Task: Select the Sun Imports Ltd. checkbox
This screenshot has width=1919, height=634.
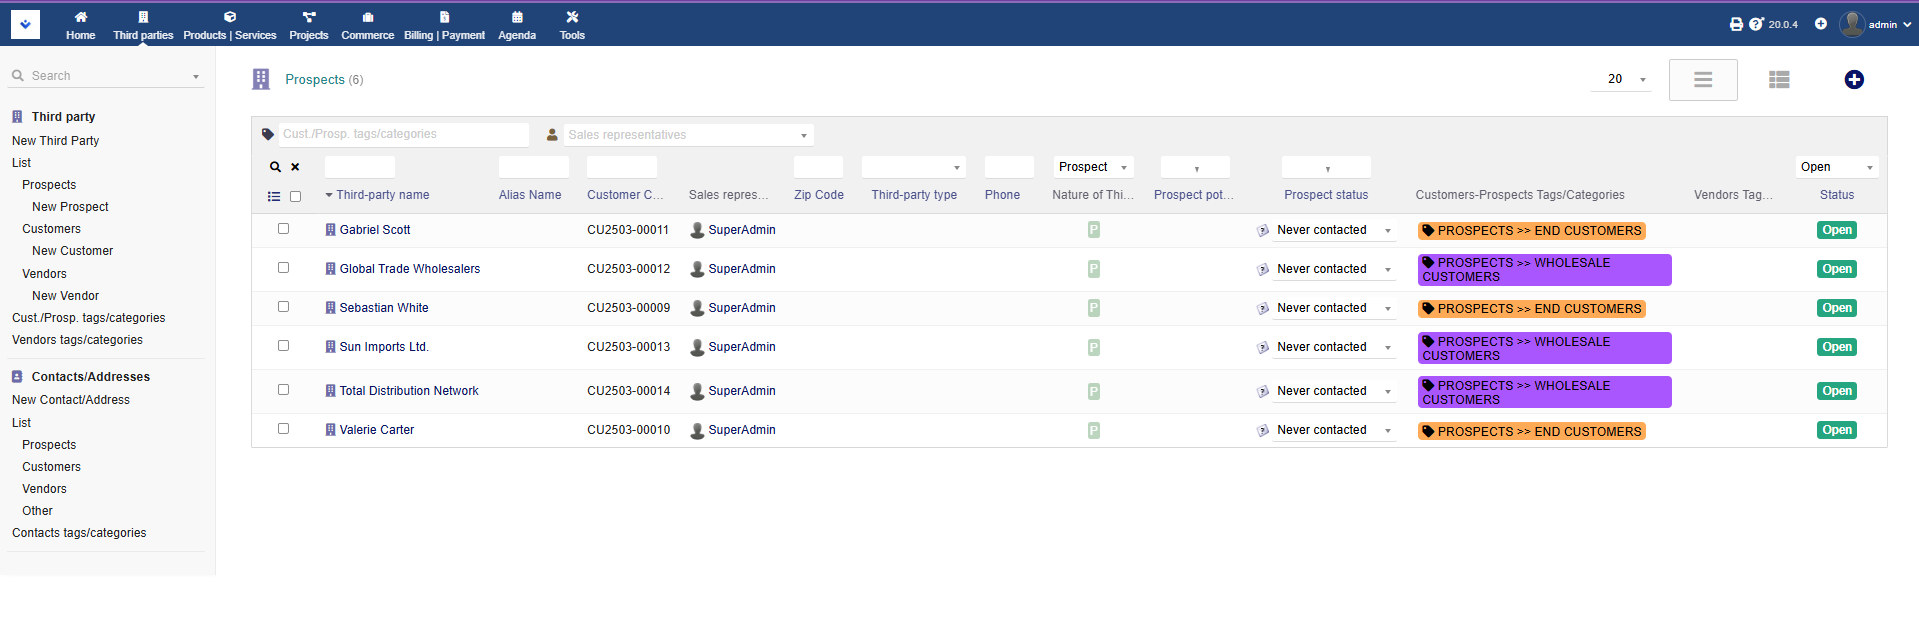Action: pyautogui.click(x=283, y=346)
